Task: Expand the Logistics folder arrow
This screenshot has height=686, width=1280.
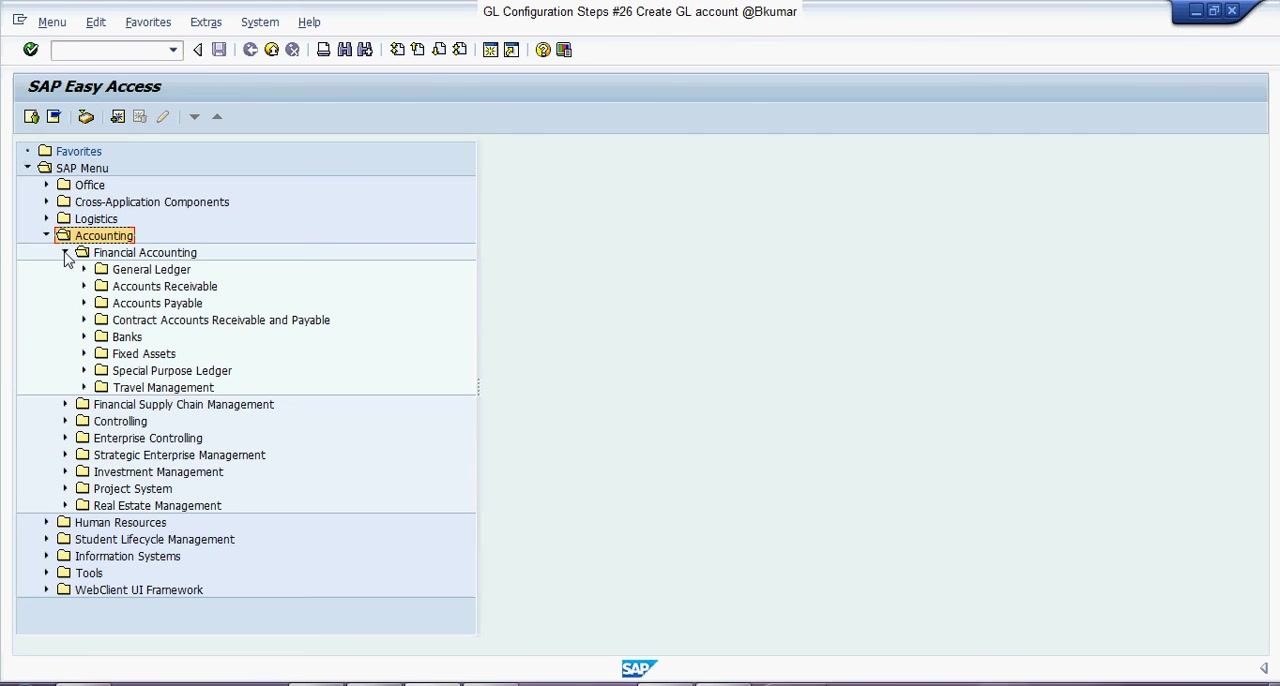Action: pyautogui.click(x=46, y=219)
